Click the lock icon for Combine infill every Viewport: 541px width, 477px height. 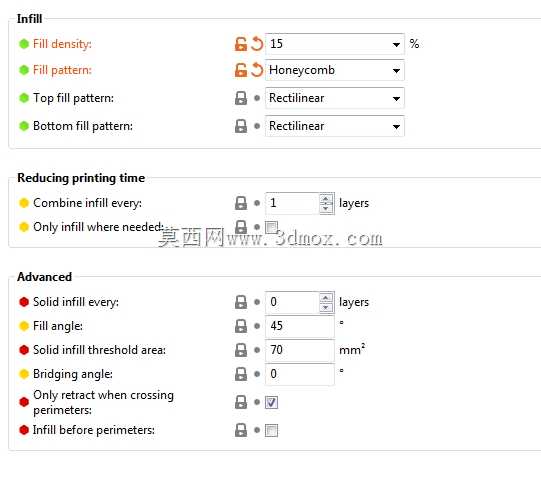coord(241,203)
